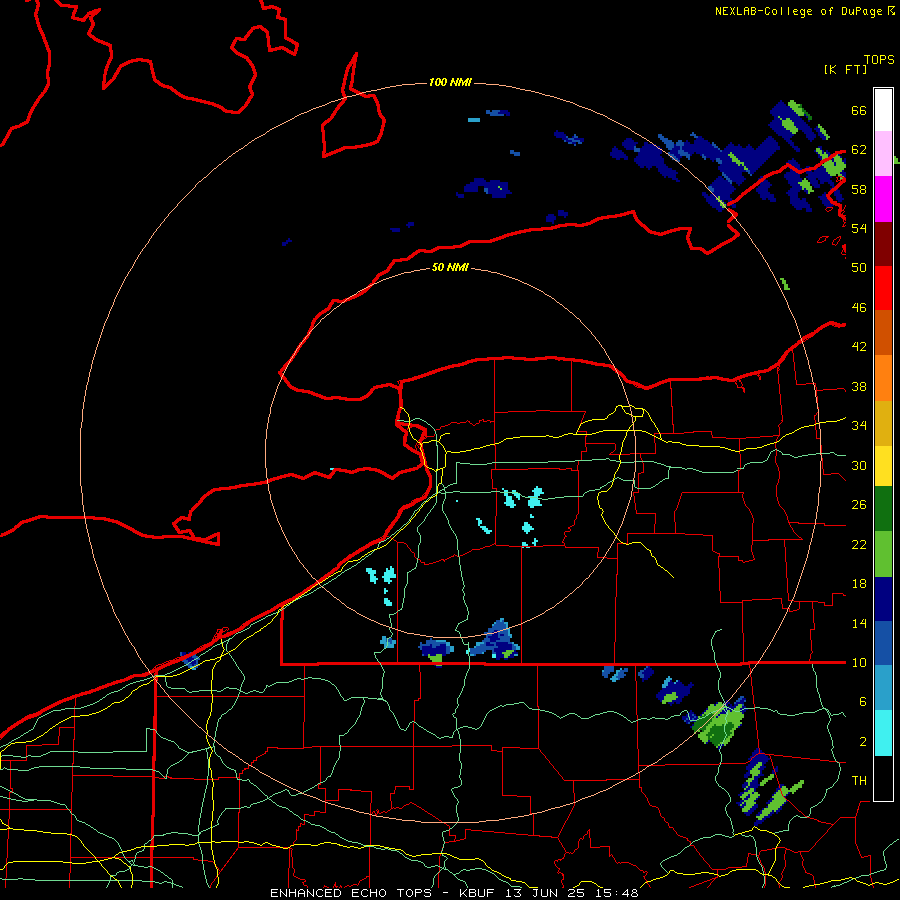
Task: Click the 6 value on the legend
Action: 863,702
